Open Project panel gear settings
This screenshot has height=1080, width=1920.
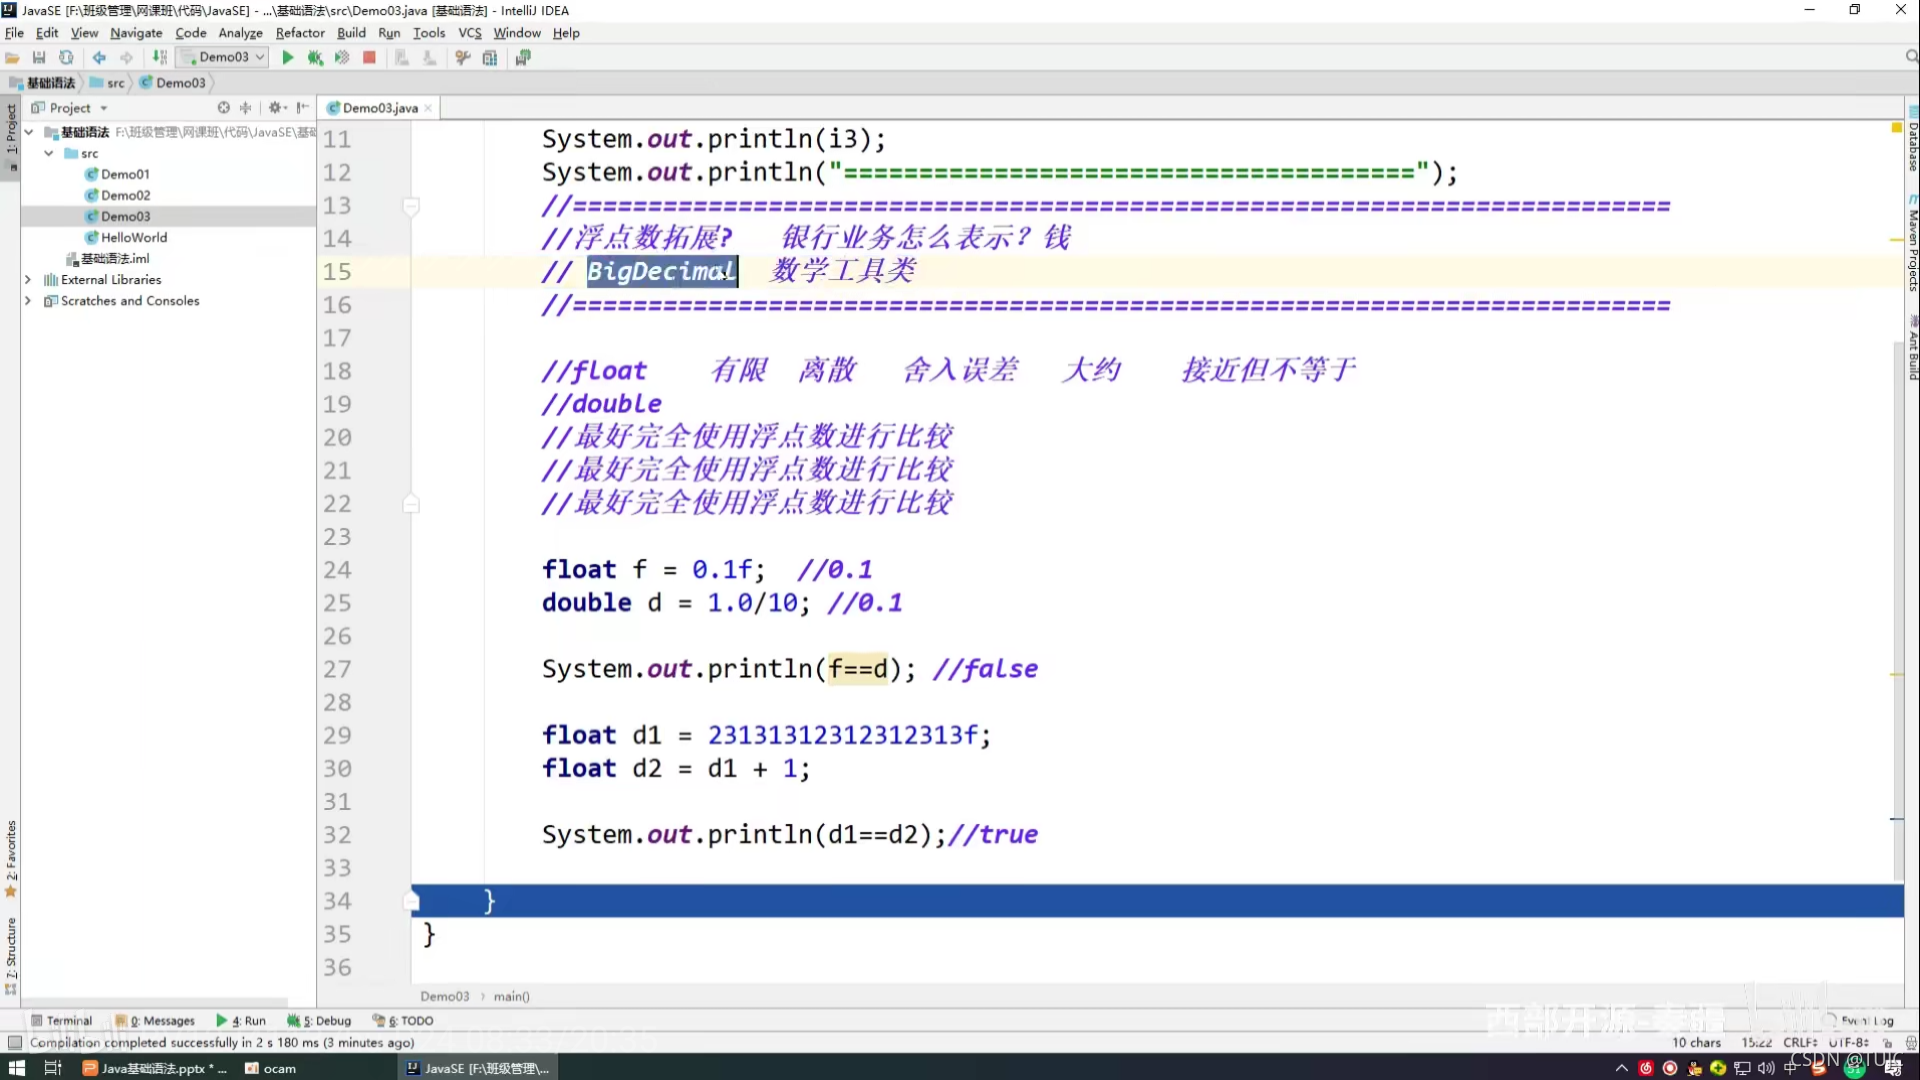(277, 108)
